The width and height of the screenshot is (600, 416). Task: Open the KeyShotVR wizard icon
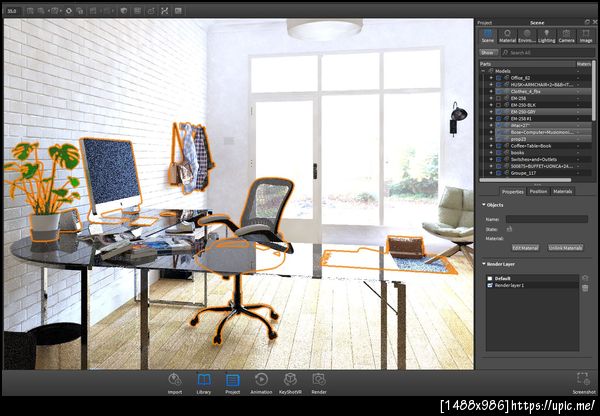click(x=290, y=380)
